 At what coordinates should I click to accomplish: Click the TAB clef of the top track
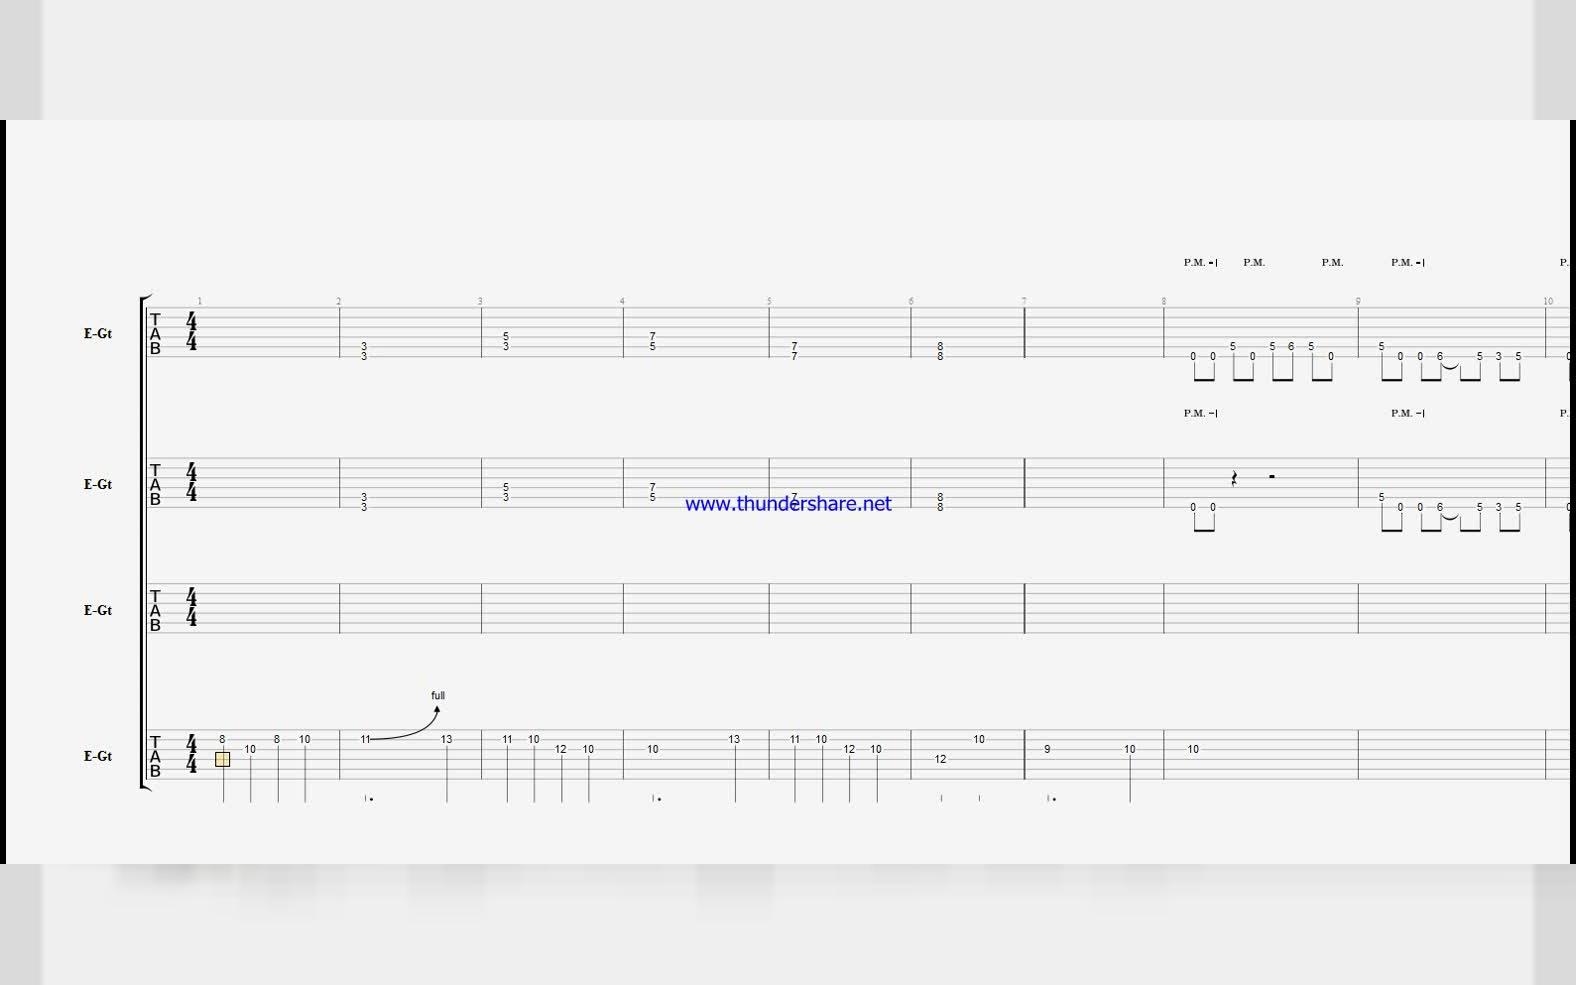(x=155, y=333)
